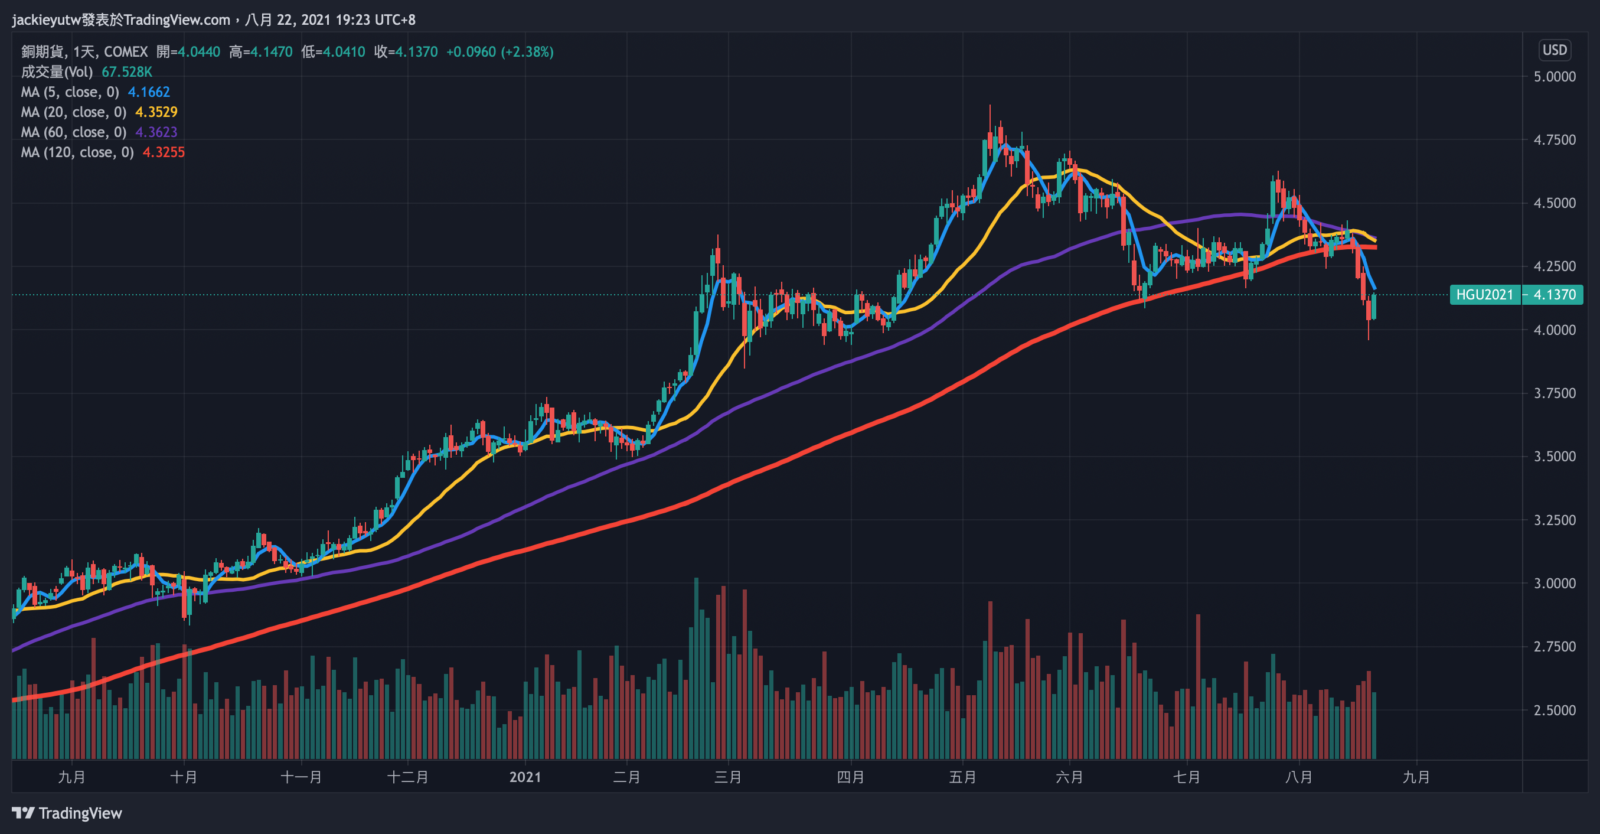Click the 十一月 label on time axis
This screenshot has width=1600, height=834.
[301, 777]
